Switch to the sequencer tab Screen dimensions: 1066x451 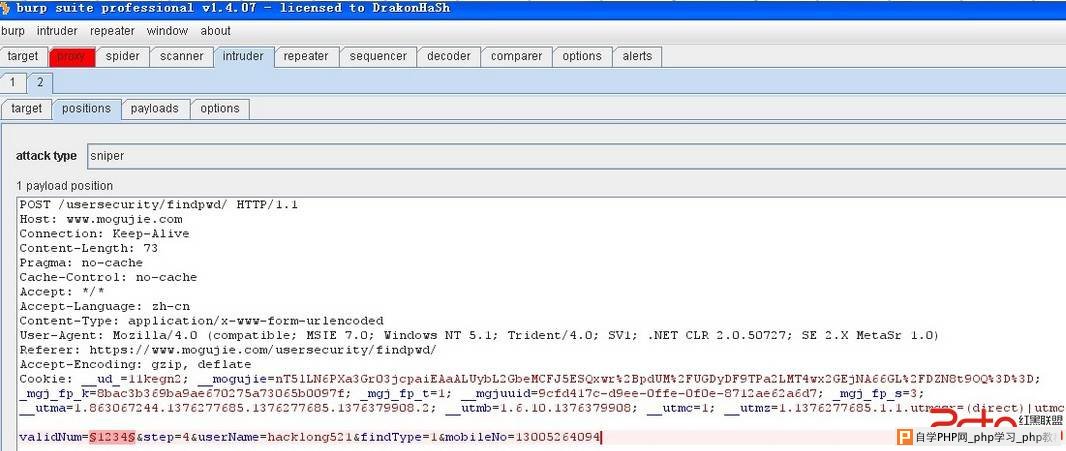click(378, 56)
